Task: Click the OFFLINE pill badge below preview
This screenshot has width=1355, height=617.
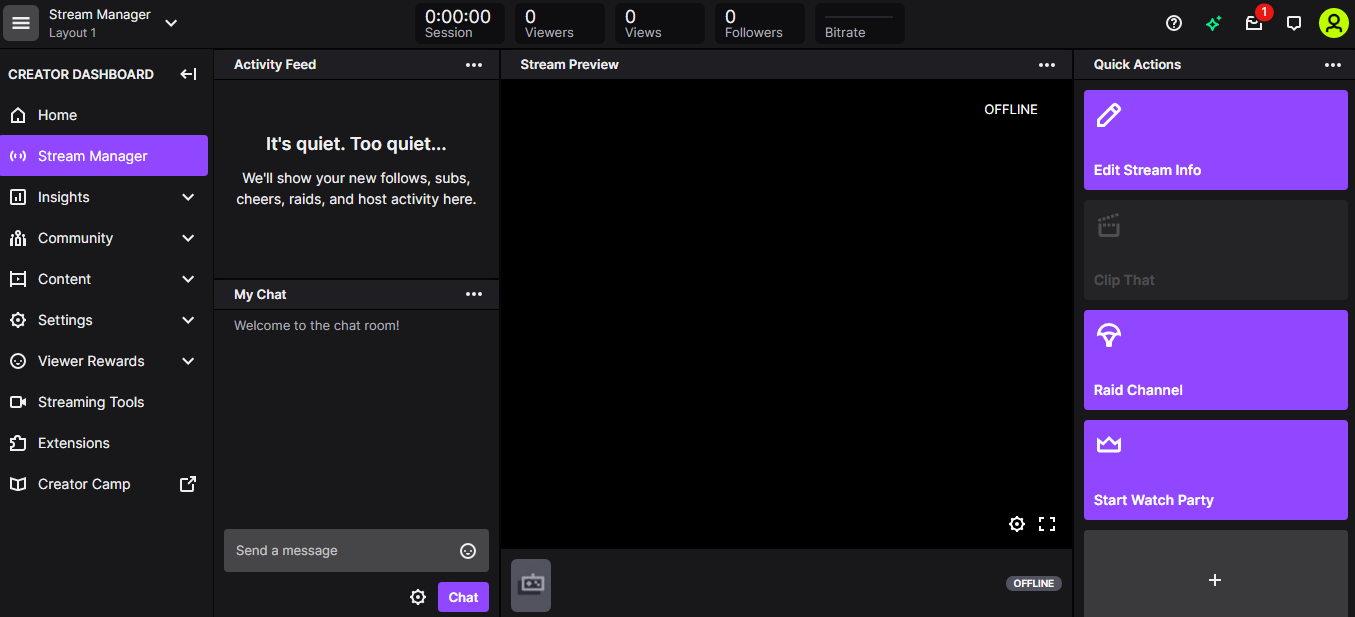Action: 1034,583
